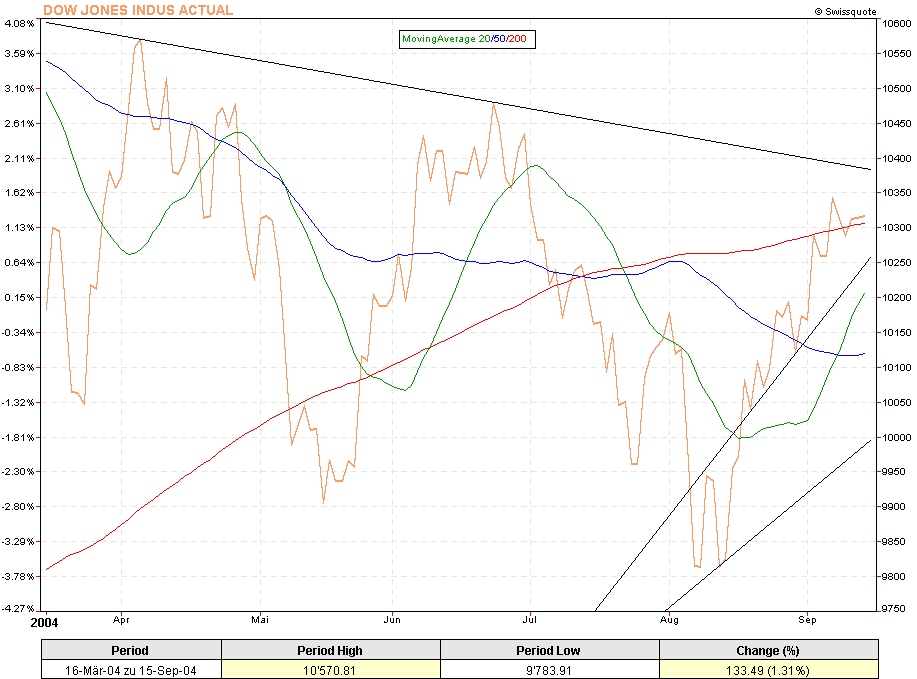Click the 10000 right axis value

[897, 437]
